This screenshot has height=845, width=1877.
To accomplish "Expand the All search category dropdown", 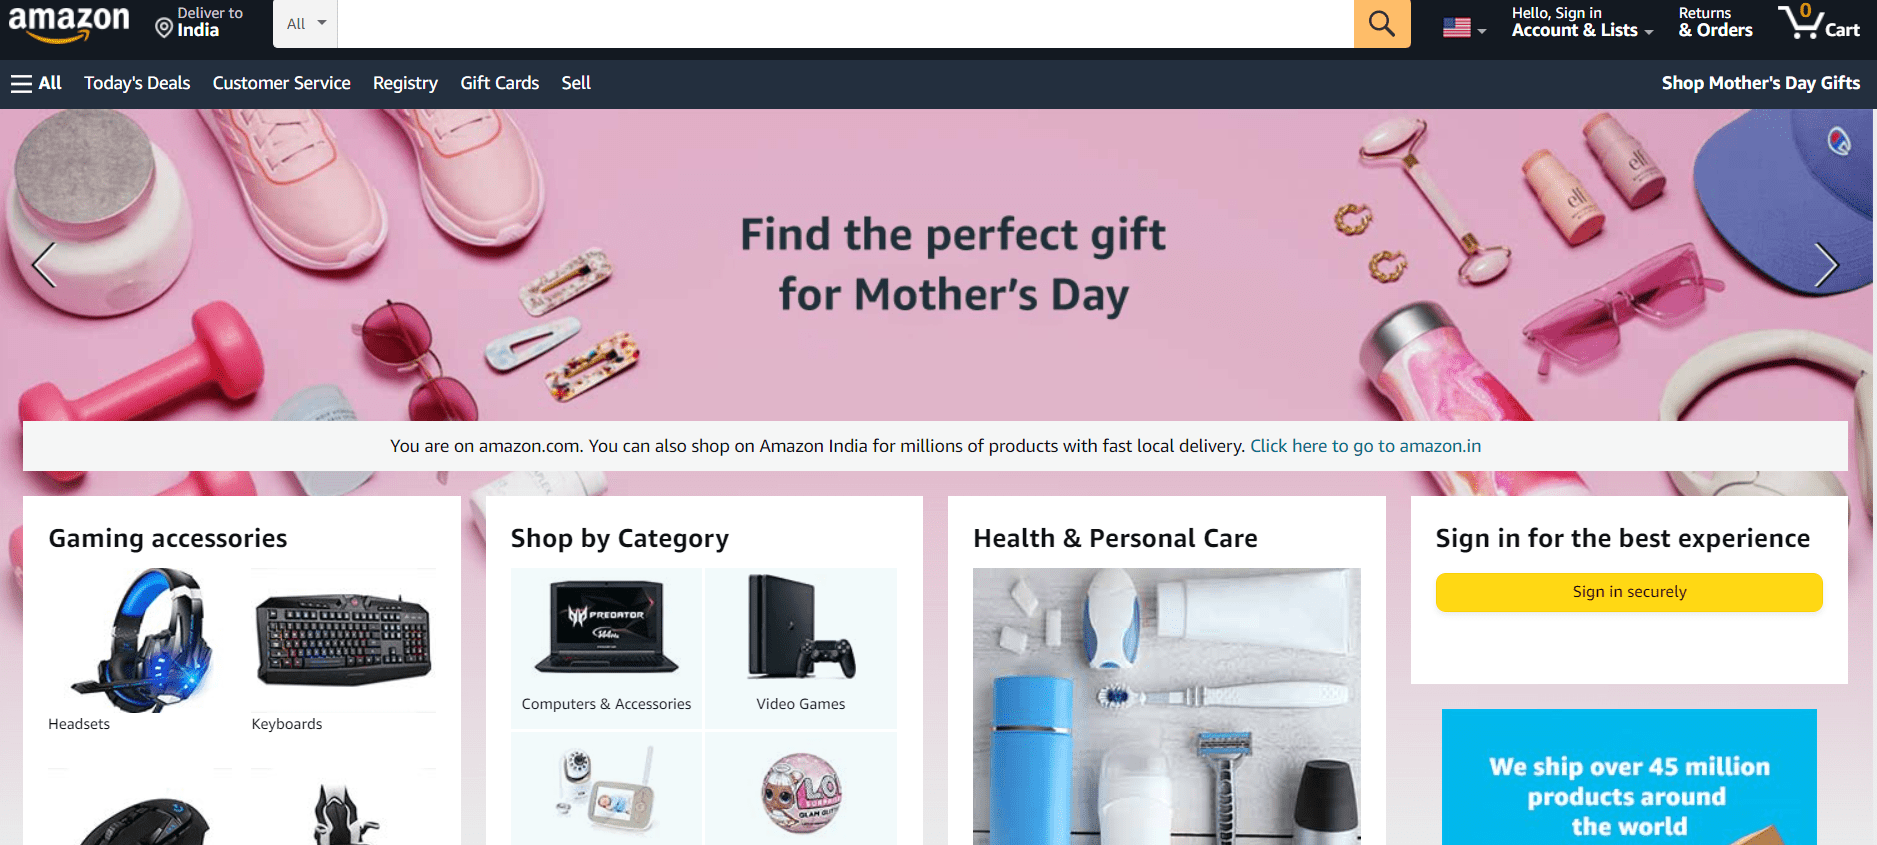I will 306,23.
